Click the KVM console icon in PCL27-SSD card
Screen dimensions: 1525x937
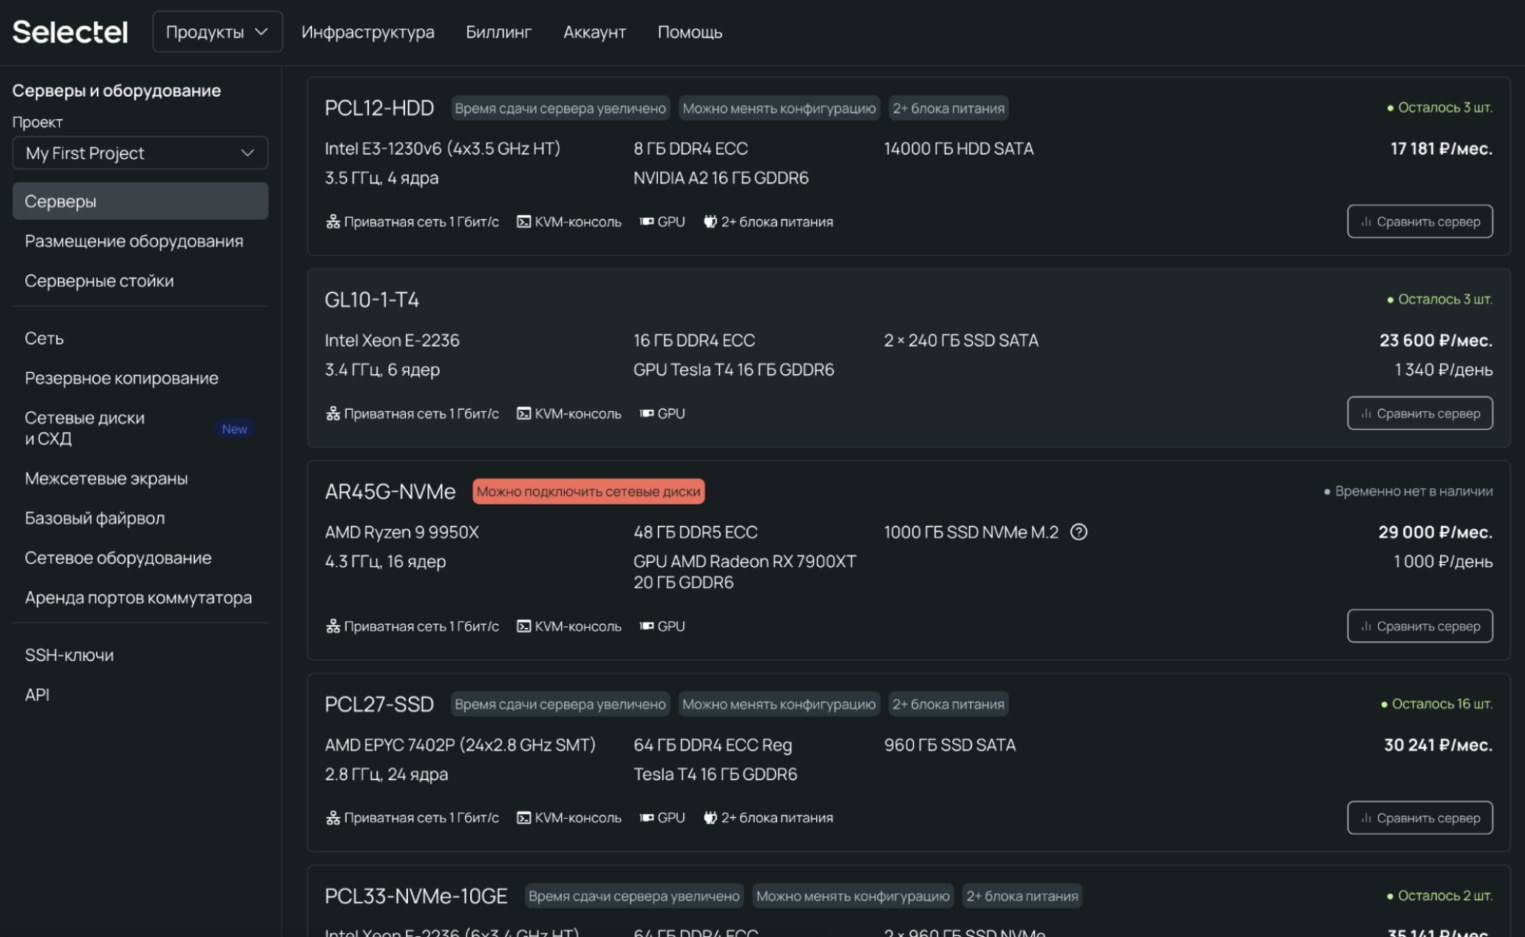524,818
